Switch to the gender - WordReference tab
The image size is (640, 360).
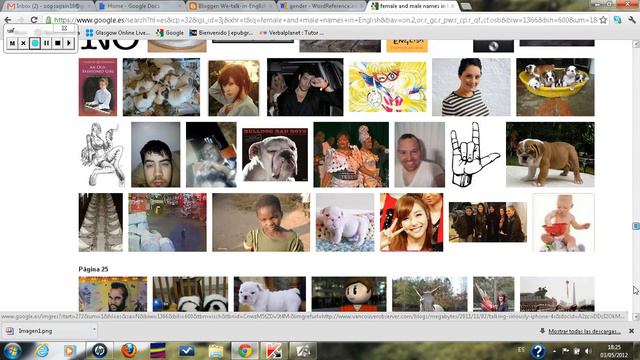(322, 6)
